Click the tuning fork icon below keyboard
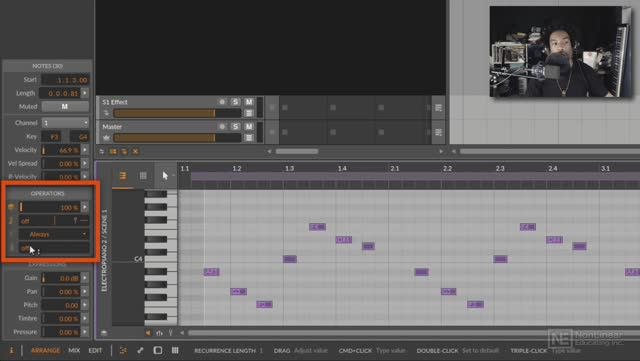The image size is (640, 361). 171,333
